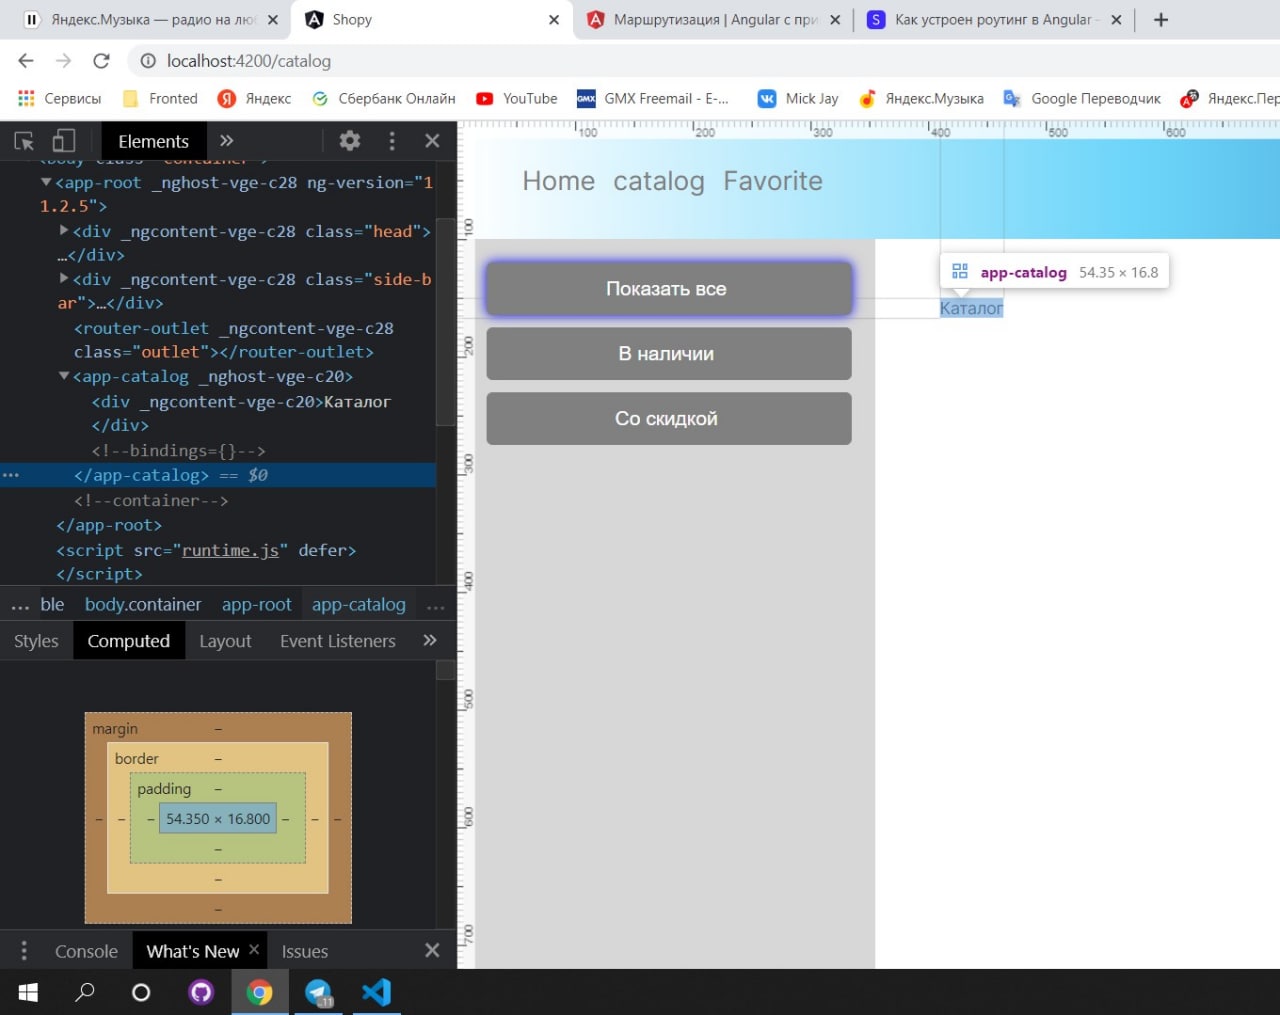
Task: Switch to the Яндекс.Музыка browser tab
Action: pos(150,19)
